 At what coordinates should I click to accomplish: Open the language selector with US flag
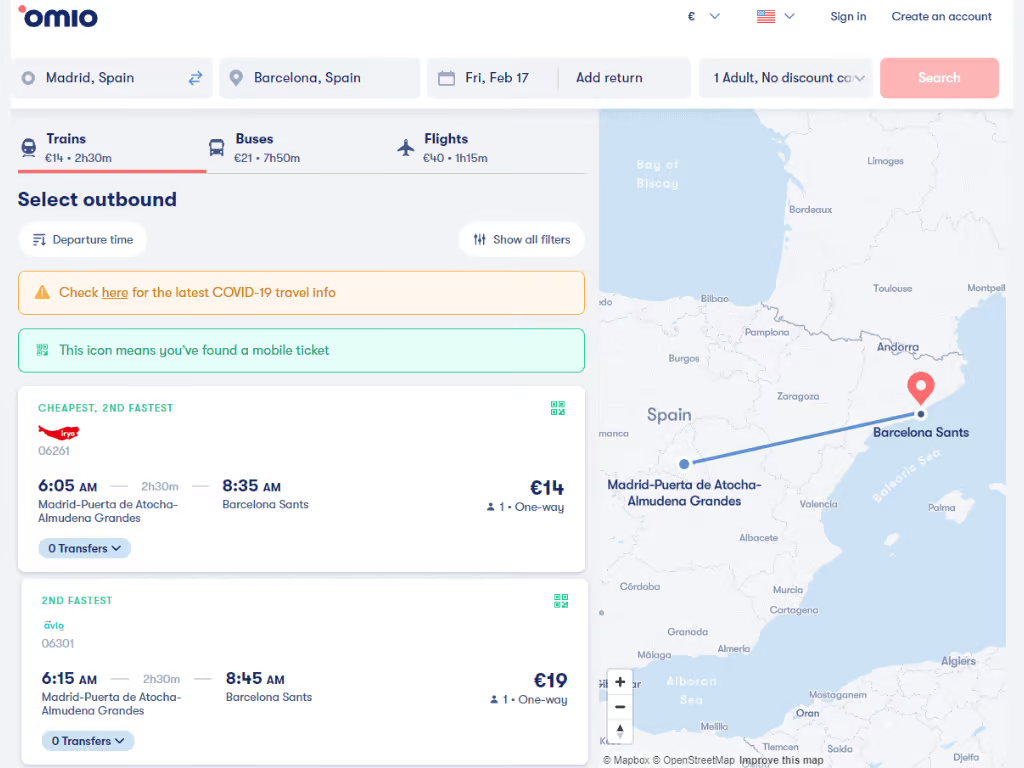[x=775, y=16]
